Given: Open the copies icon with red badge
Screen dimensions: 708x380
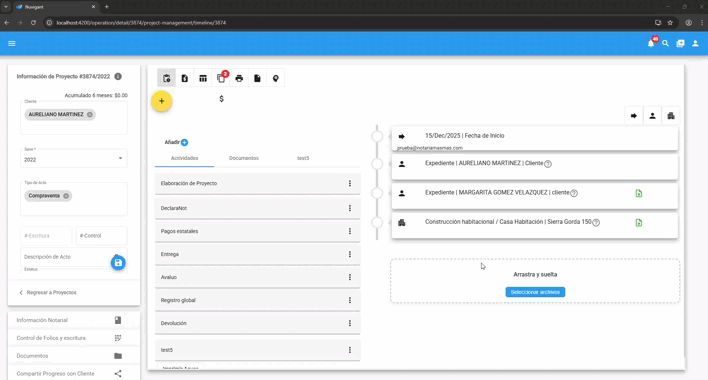Looking at the screenshot, I should coord(221,78).
